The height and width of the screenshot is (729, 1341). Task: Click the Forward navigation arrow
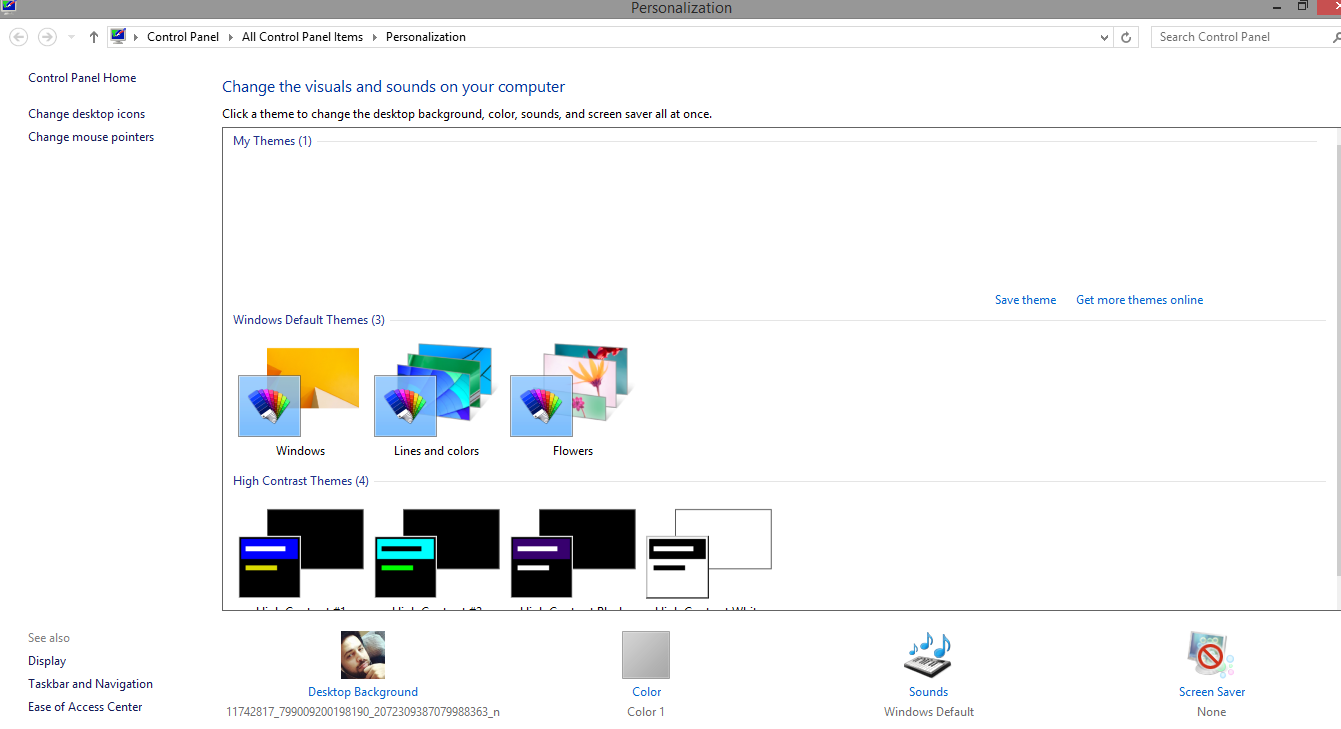click(47, 37)
